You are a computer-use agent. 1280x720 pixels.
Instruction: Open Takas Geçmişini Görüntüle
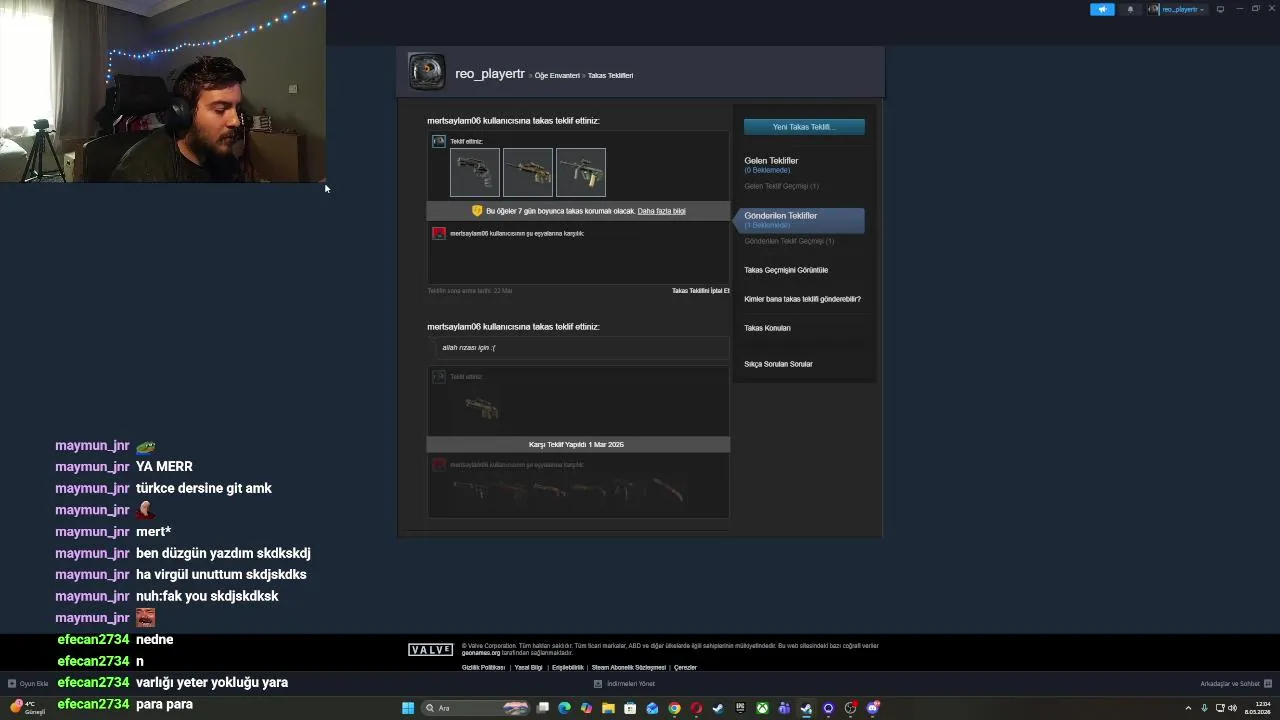786,270
